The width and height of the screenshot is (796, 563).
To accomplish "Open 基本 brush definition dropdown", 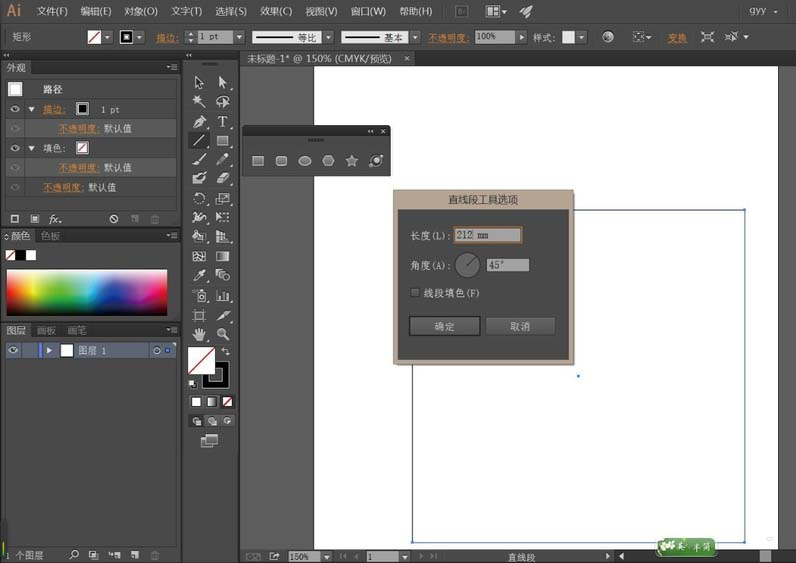I will point(415,37).
